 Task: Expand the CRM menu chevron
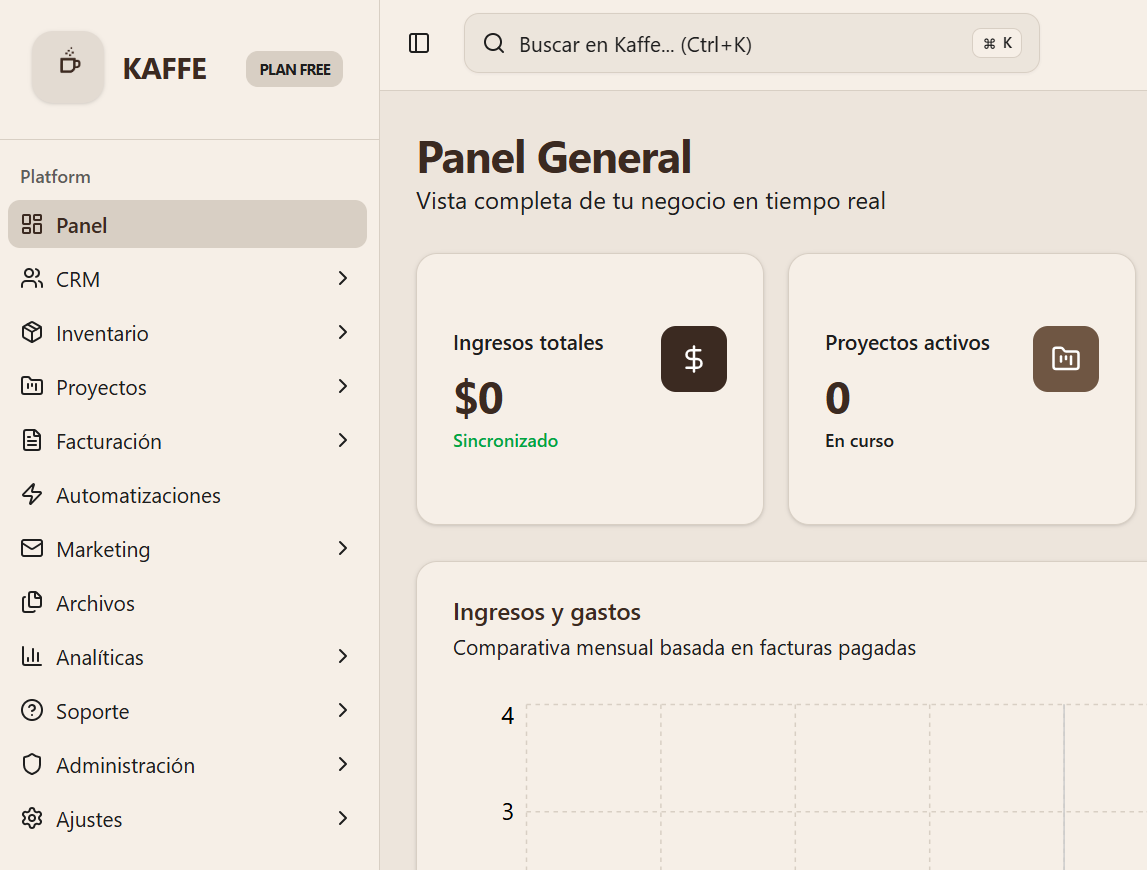[343, 279]
